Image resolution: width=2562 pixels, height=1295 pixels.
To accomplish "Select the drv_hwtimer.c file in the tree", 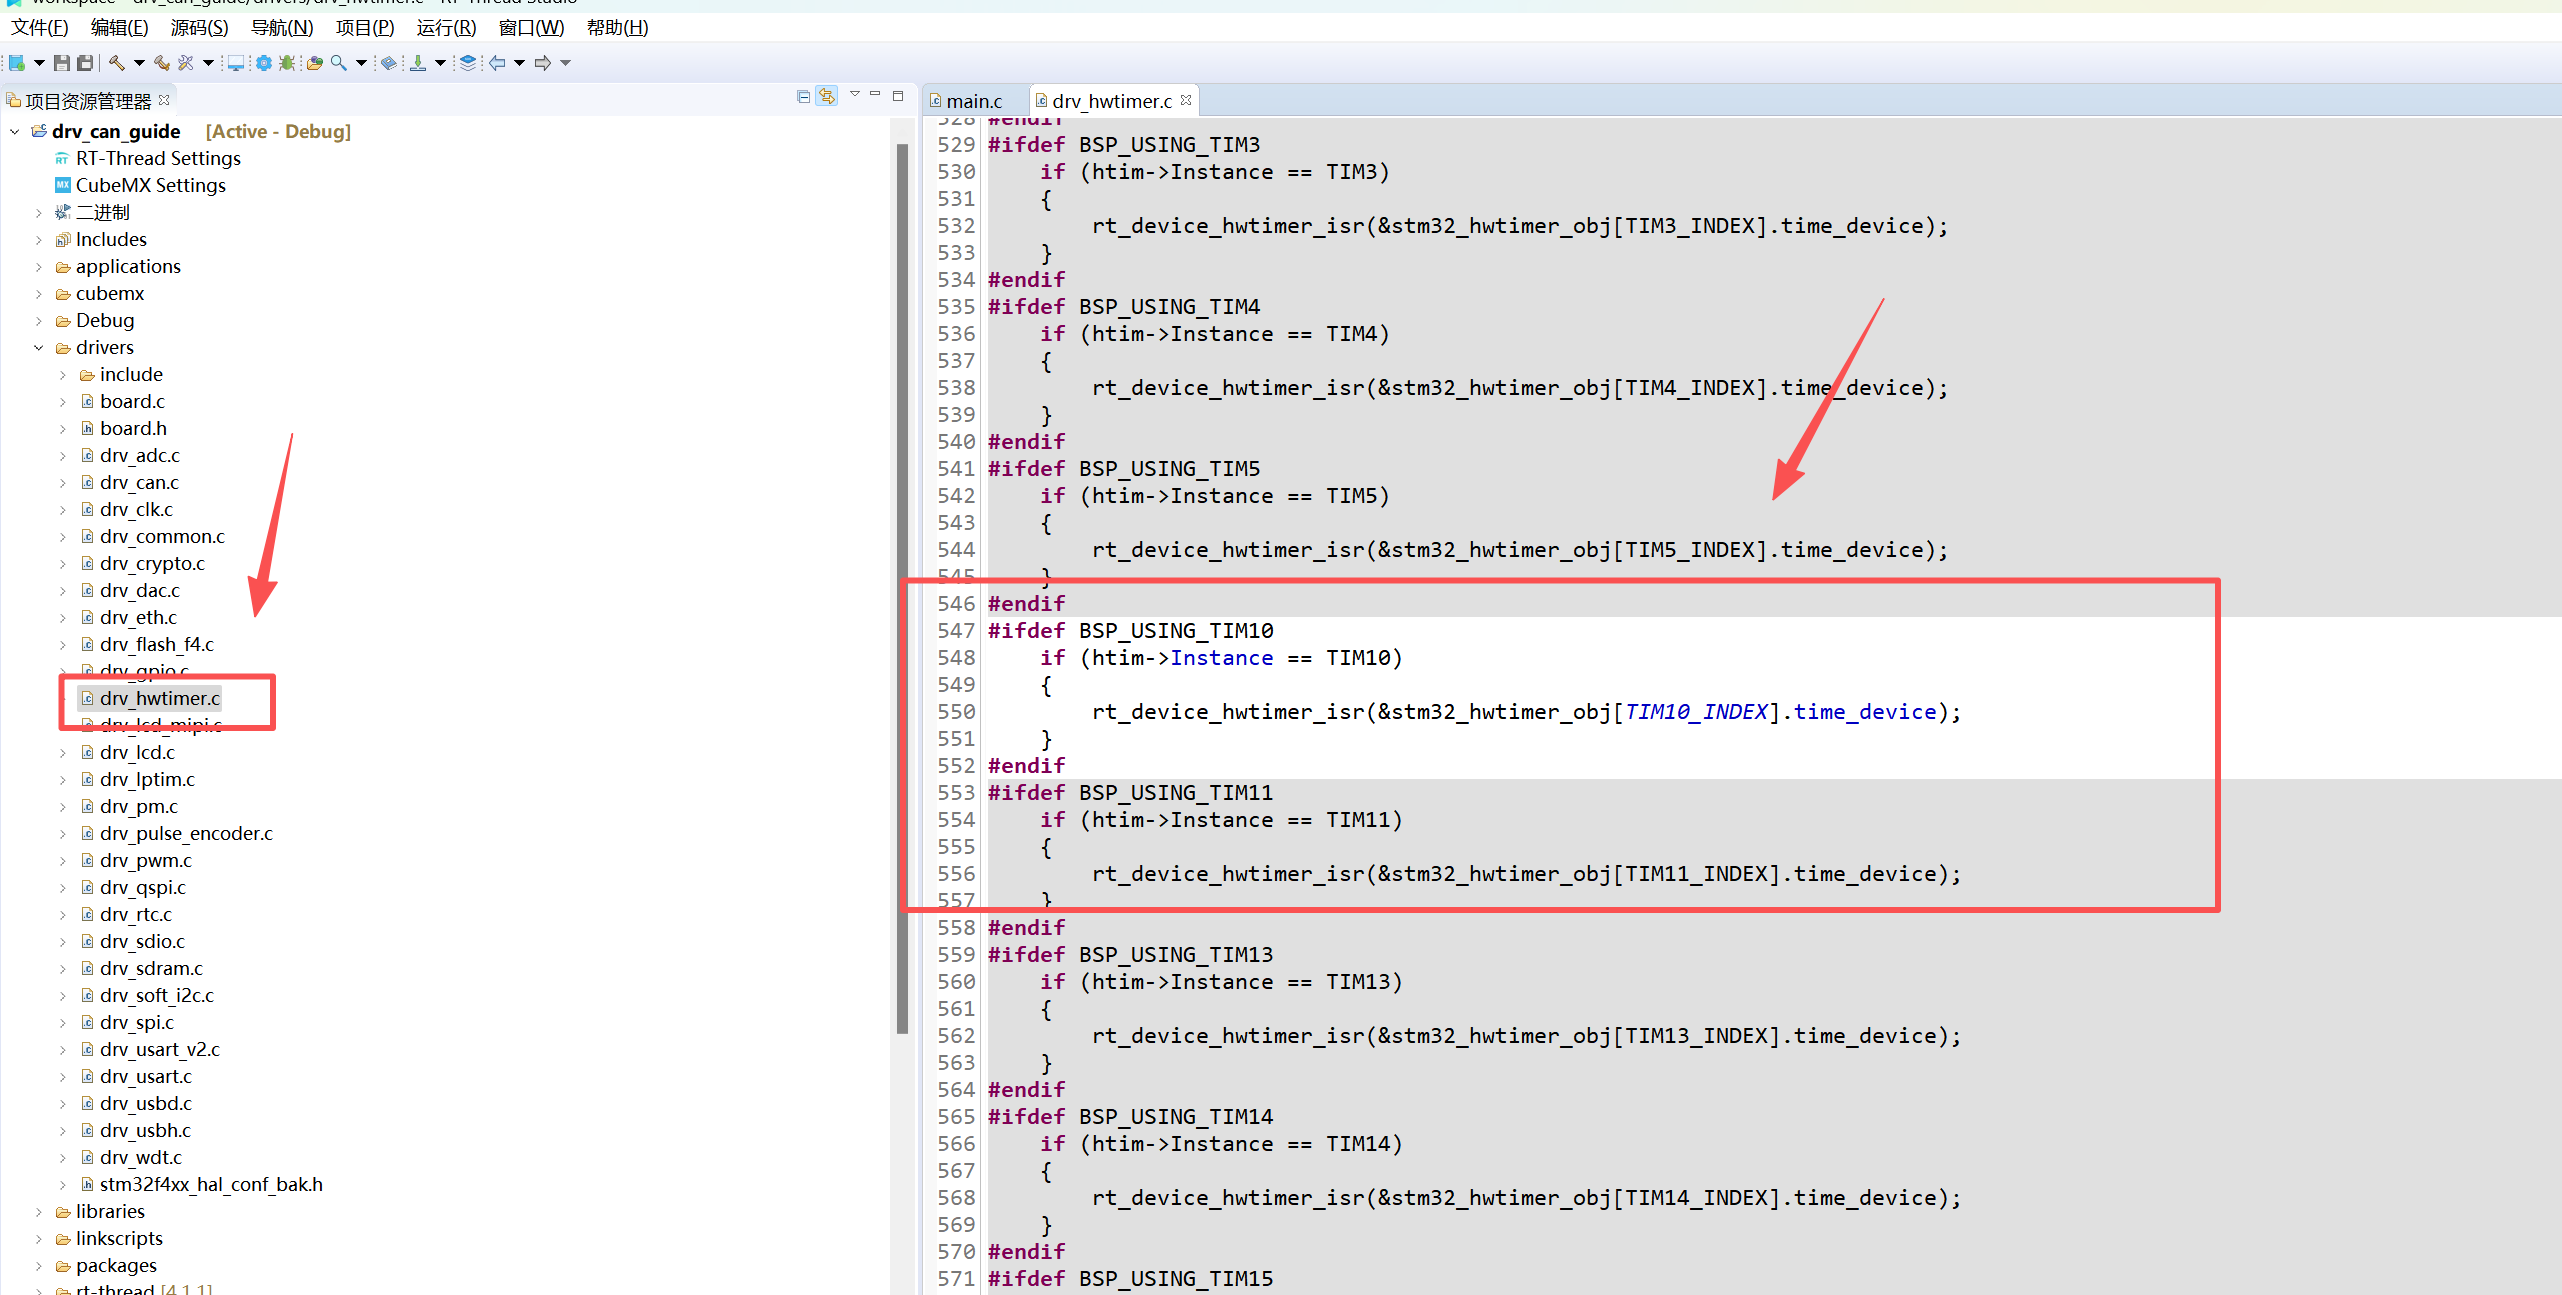I will coord(160,698).
